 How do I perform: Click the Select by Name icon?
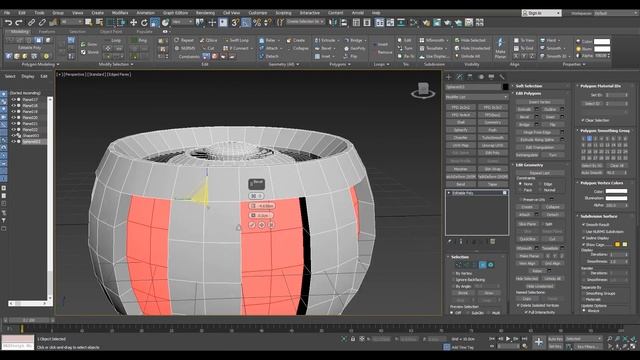[99, 22]
